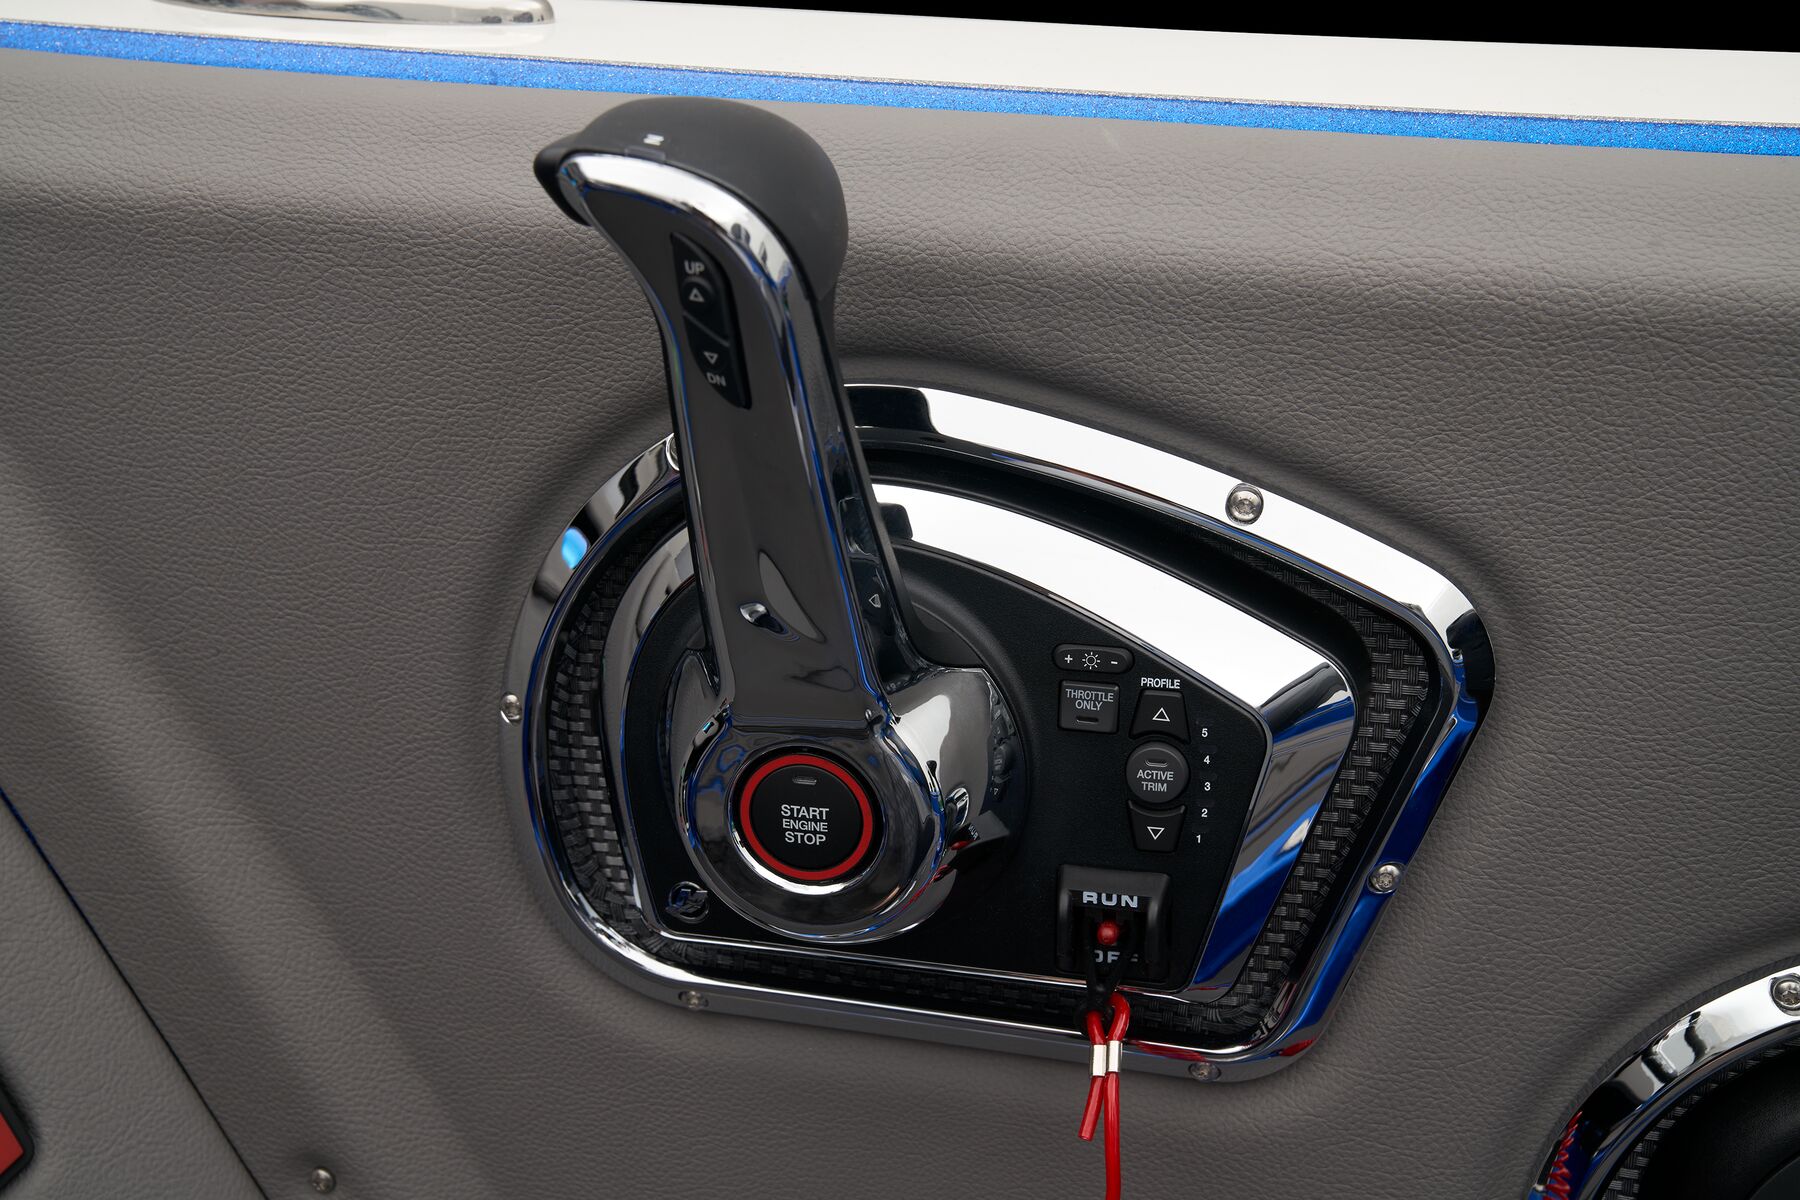Toggle the ACTIVE TRIM button
This screenshot has width=1800, height=1200.
click(x=1156, y=774)
